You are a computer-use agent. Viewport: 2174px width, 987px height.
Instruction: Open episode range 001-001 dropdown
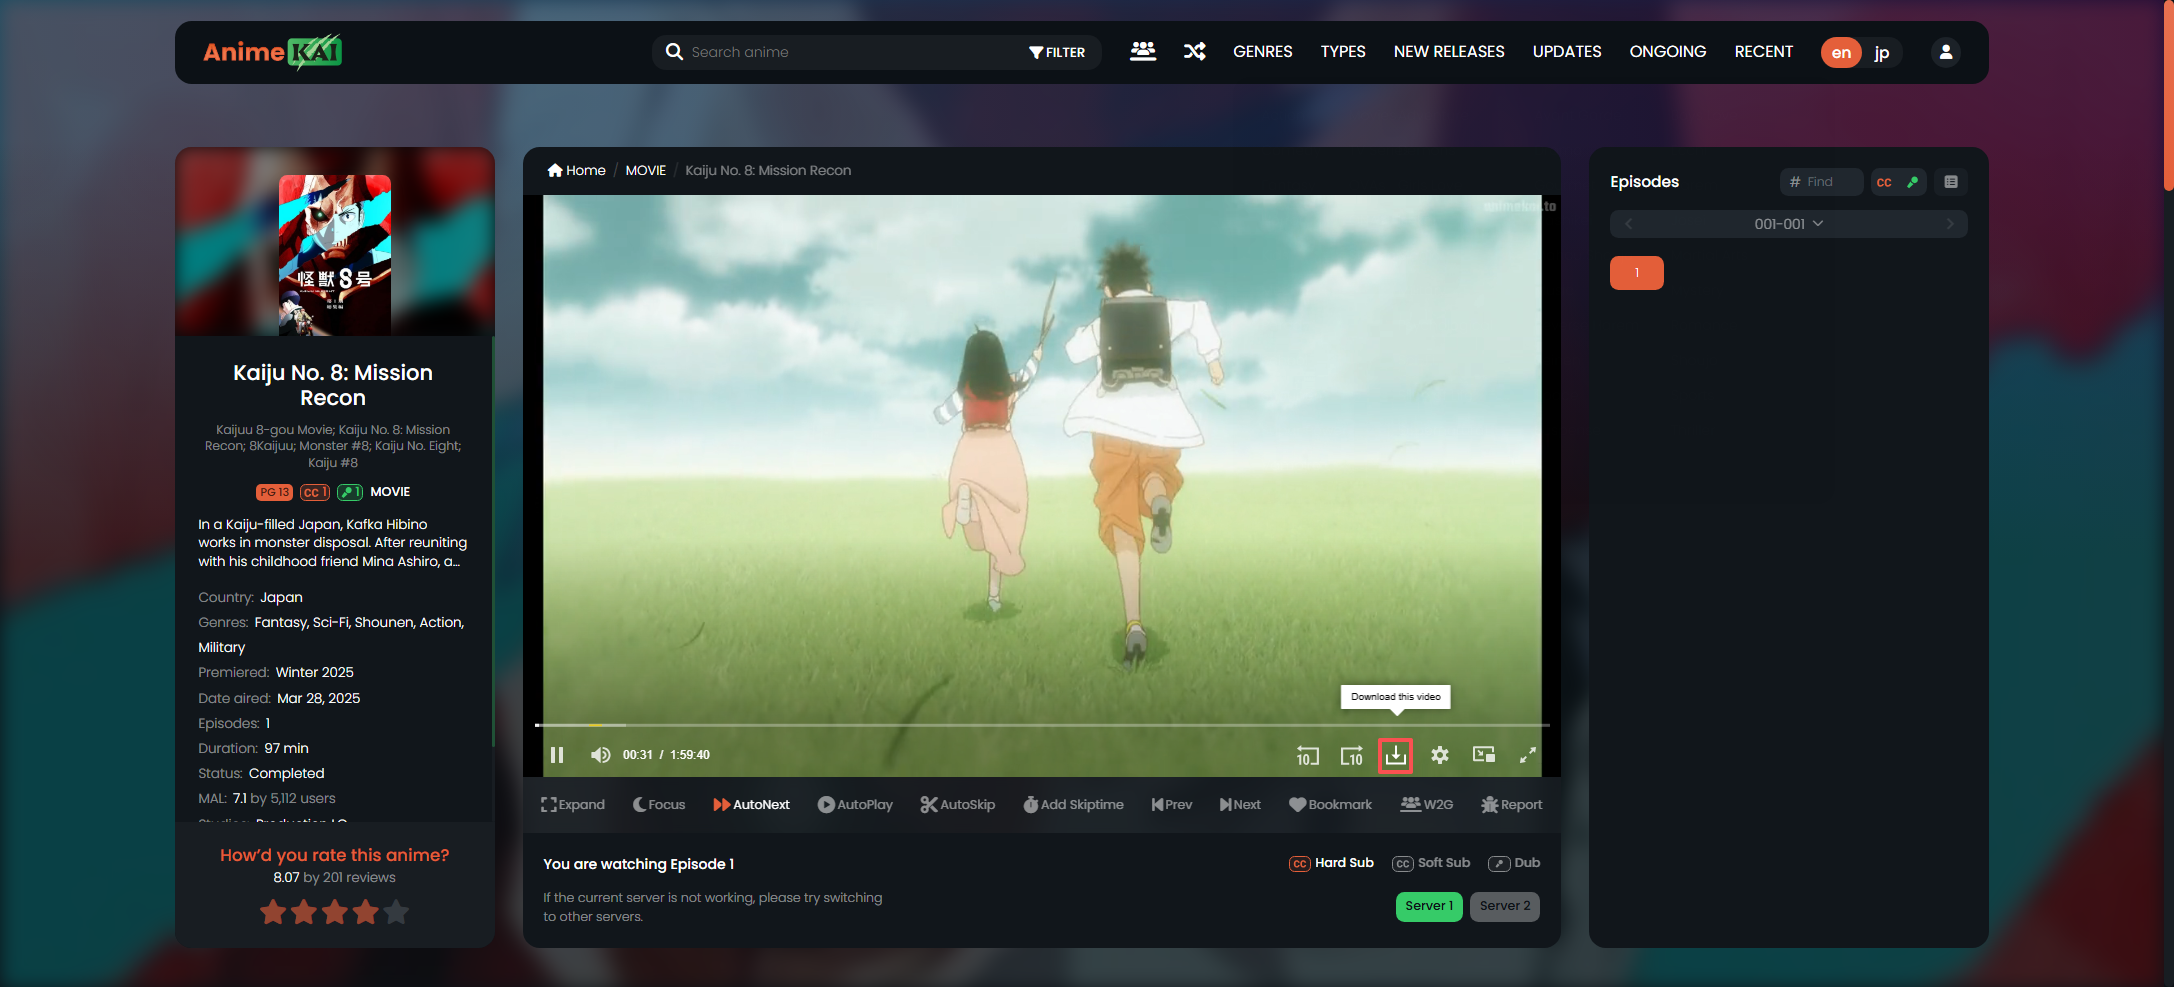(x=1788, y=224)
